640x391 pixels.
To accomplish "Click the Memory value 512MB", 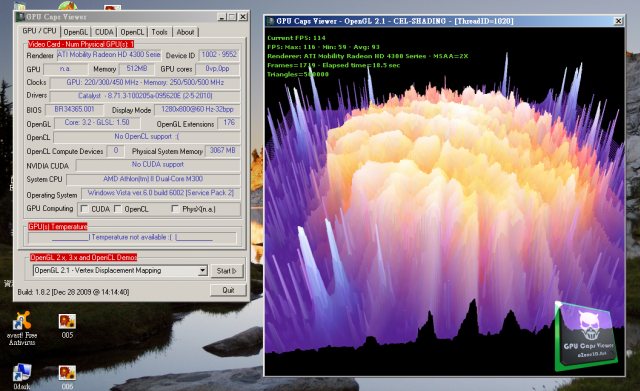I will [x=137, y=69].
